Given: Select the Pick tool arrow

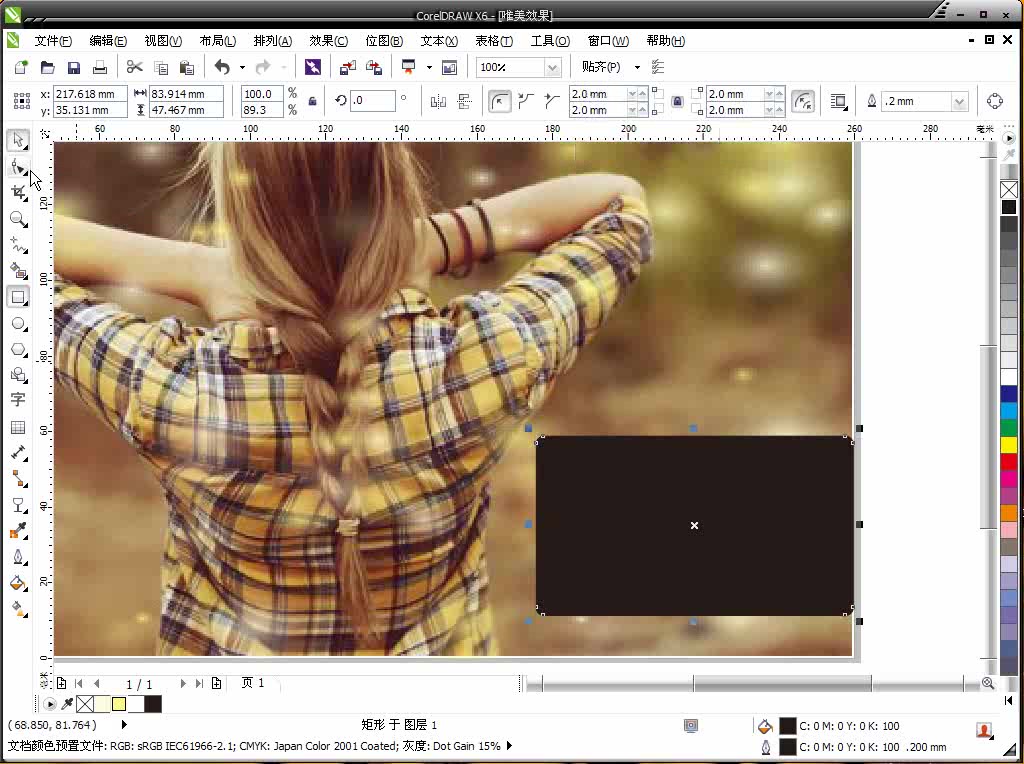Looking at the screenshot, I should (x=18, y=140).
